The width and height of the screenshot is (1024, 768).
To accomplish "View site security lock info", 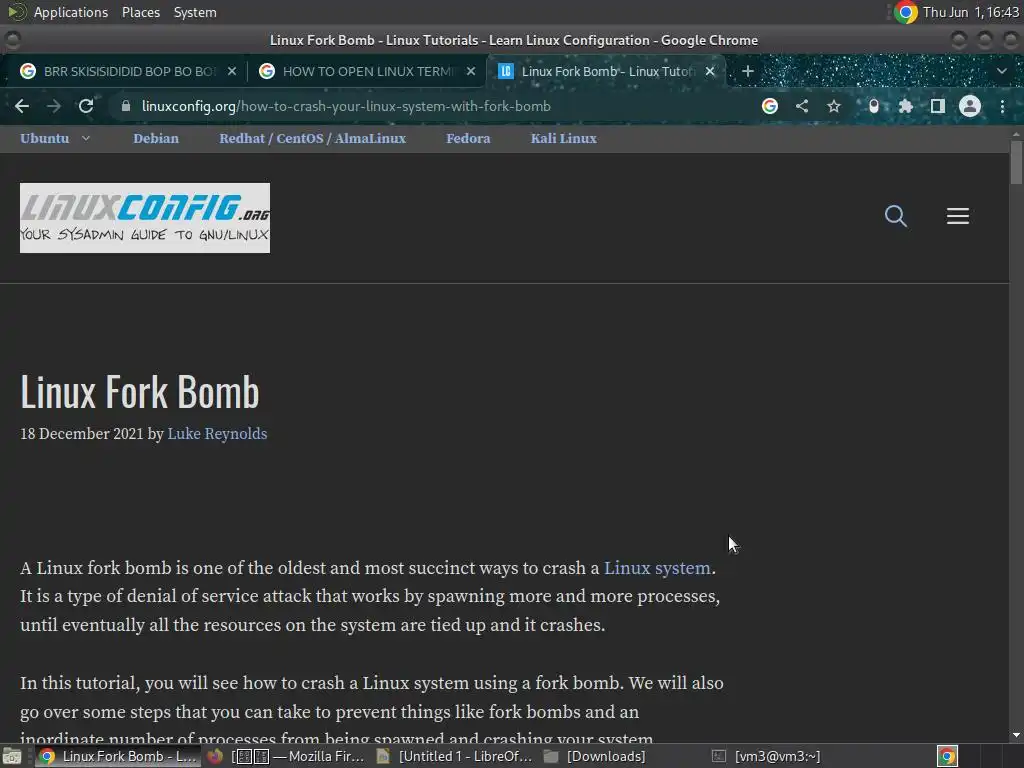I will (126, 106).
